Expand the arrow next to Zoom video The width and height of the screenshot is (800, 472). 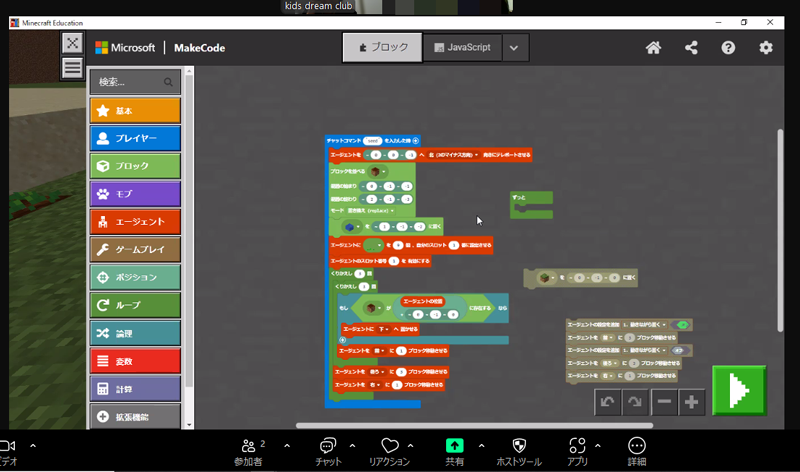[x=33, y=446]
